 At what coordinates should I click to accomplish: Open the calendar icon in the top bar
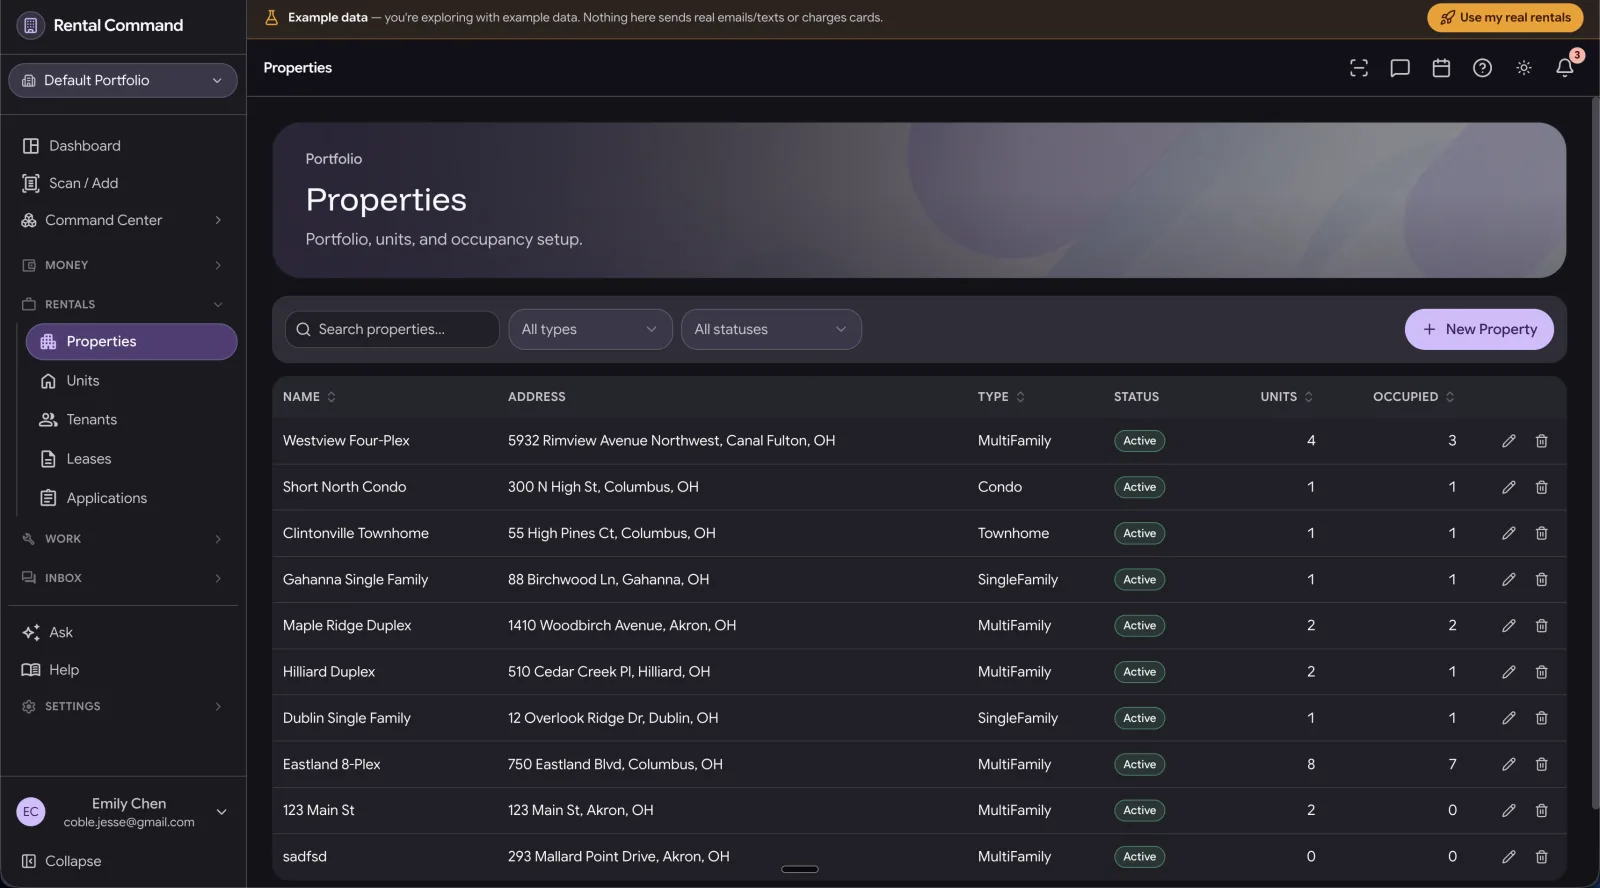point(1441,68)
